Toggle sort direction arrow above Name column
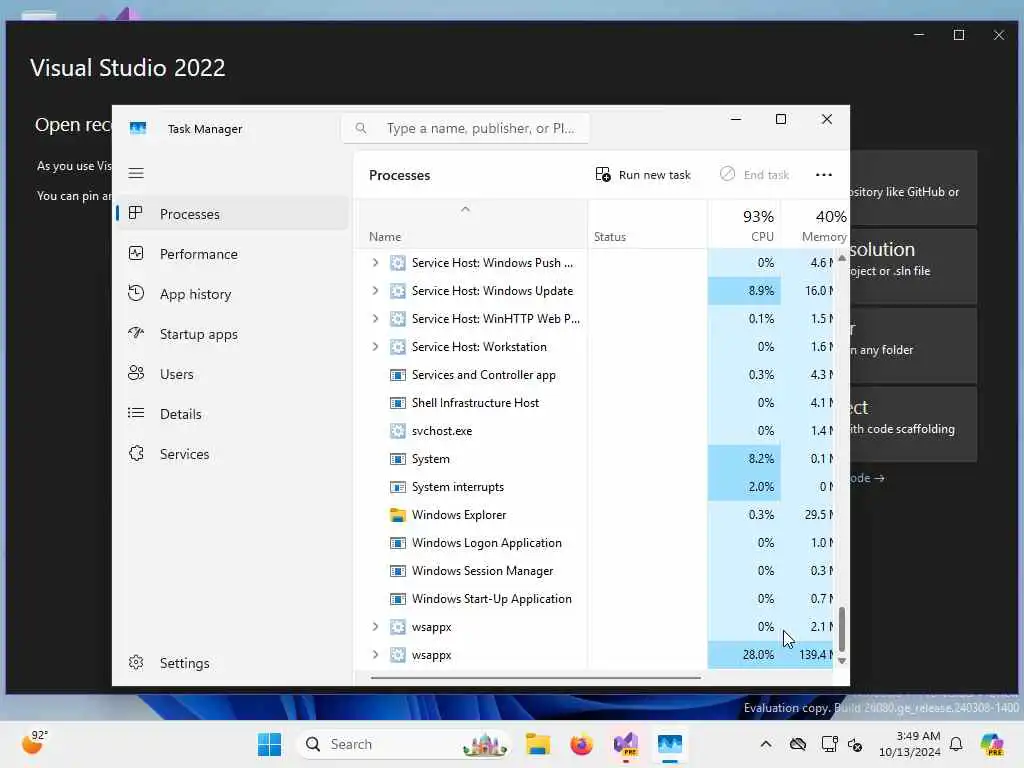 [x=465, y=209]
